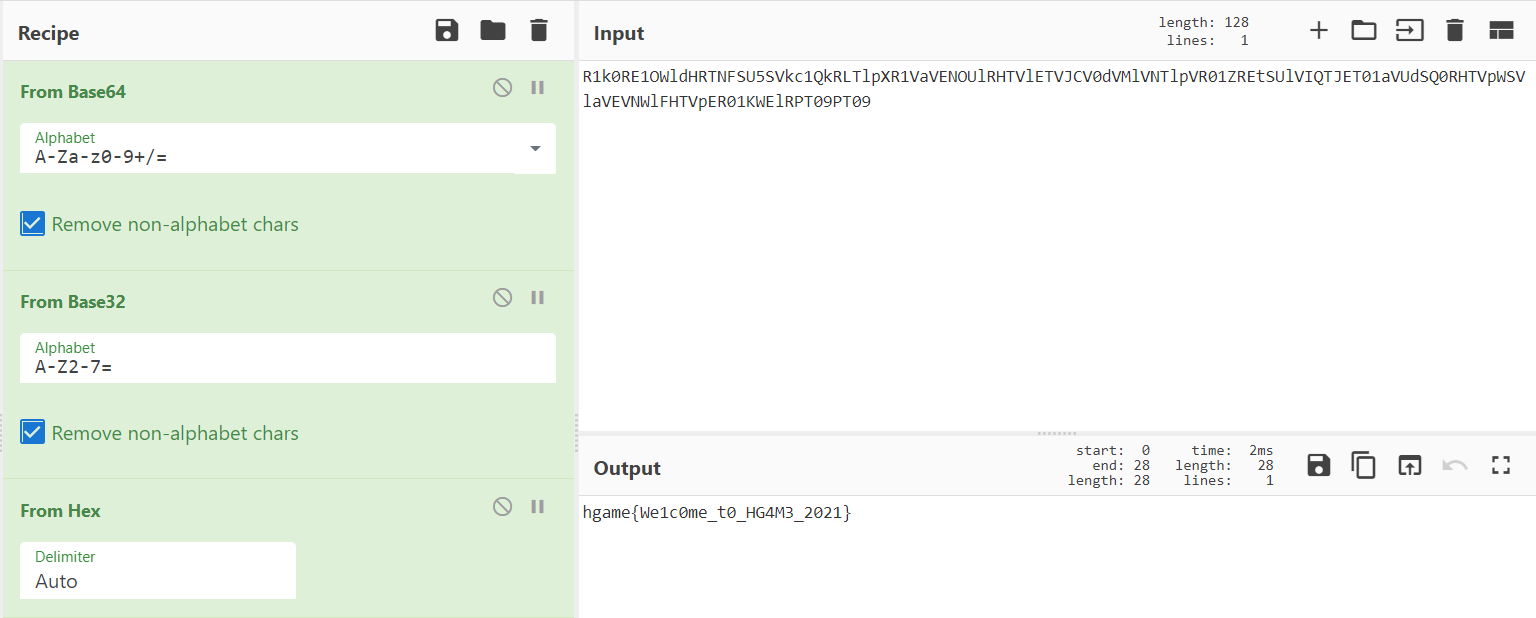
Task: Maximise the output pane
Action: click(1500, 465)
